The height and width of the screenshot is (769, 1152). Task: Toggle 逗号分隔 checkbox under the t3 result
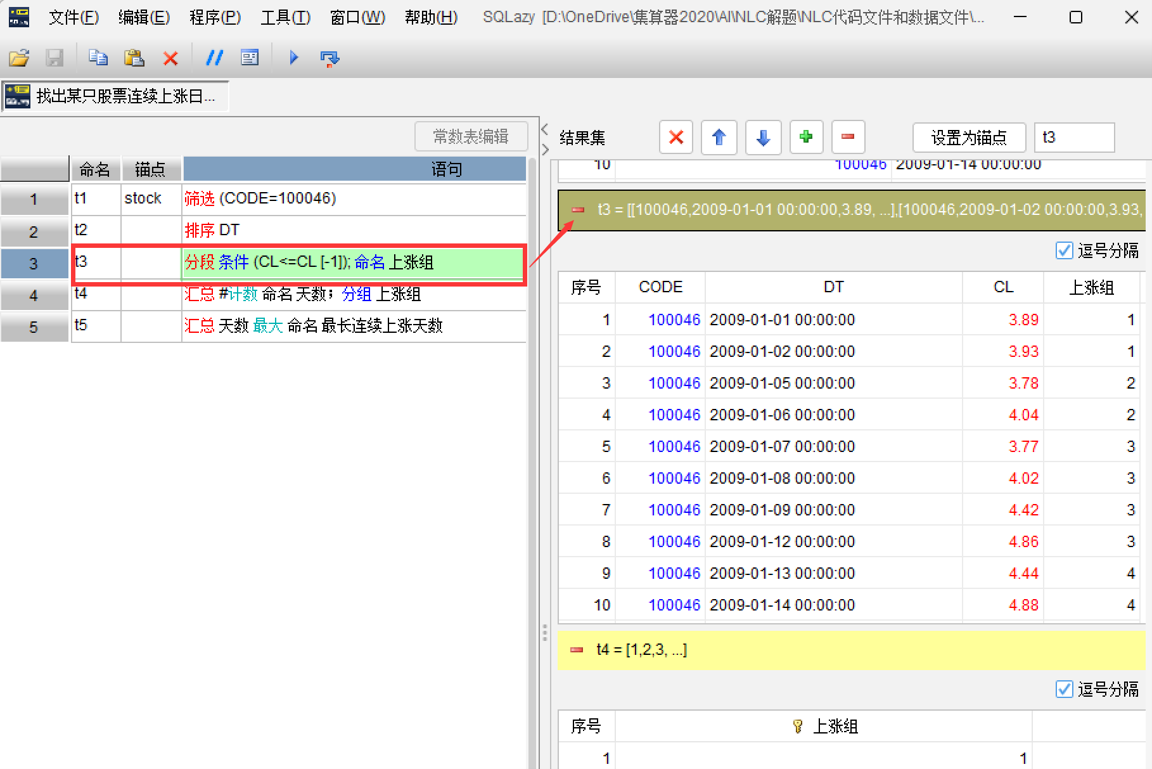pos(1064,250)
